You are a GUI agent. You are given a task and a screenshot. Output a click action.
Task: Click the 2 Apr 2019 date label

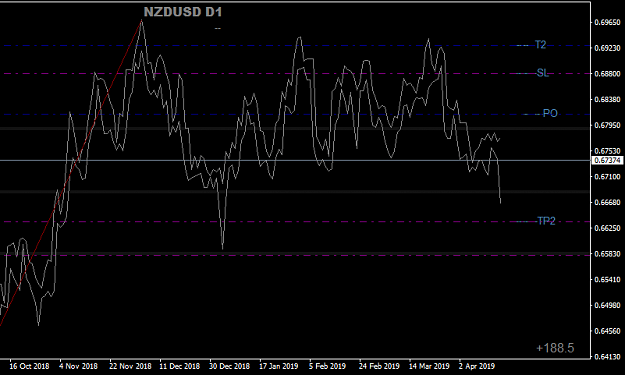point(477,366)
